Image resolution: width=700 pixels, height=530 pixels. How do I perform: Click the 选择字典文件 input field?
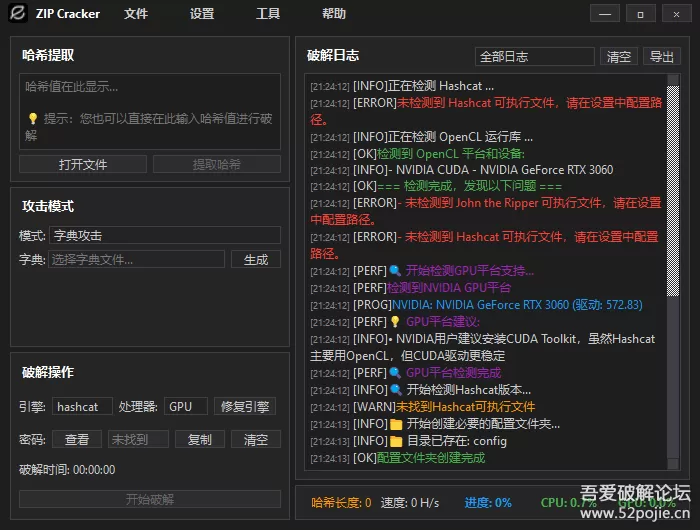(x=136, y=259)
